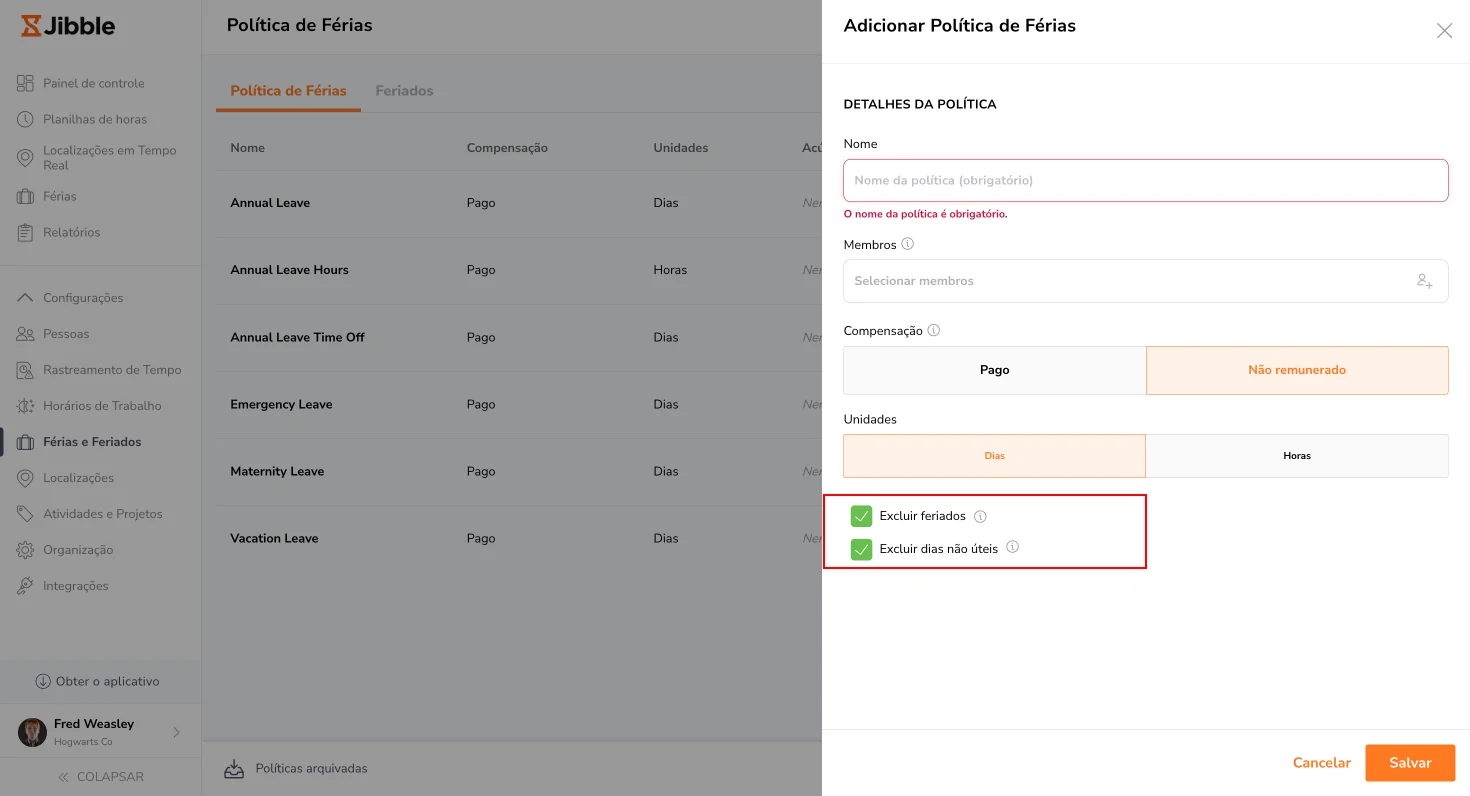Click the Horários de Trabalho icon
The image size is (1470, 796).
25,406
